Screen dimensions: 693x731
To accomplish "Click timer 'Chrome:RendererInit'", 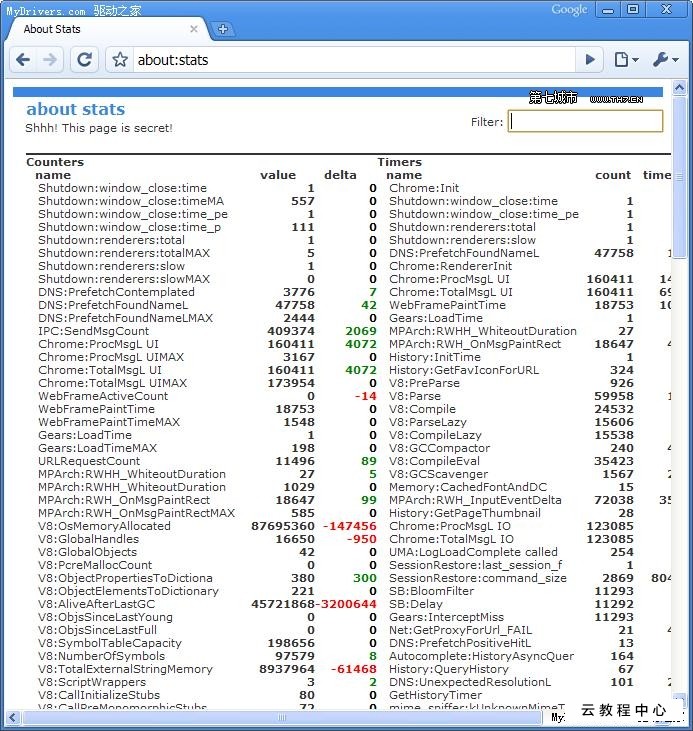I will point(450,266).
